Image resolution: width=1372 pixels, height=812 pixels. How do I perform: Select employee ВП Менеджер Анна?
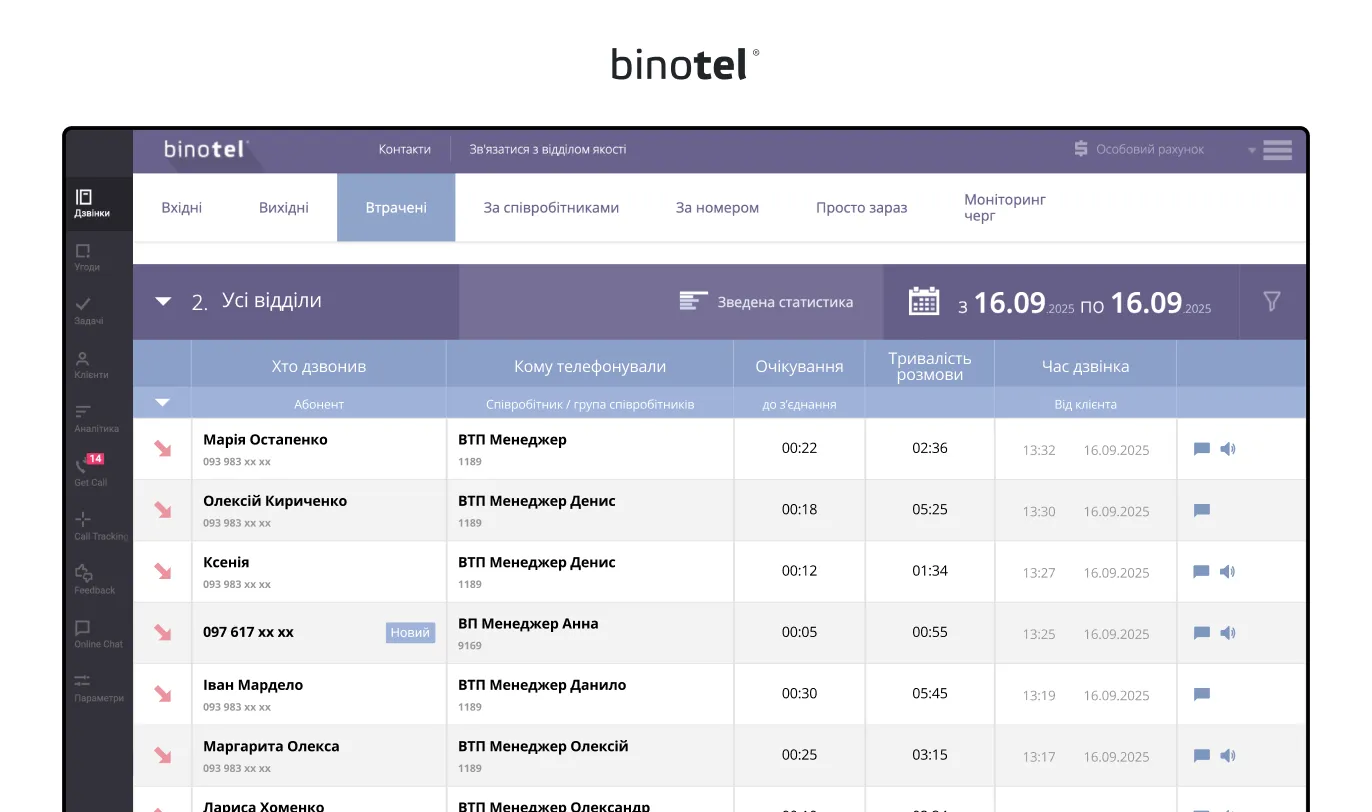click(528, 623)
